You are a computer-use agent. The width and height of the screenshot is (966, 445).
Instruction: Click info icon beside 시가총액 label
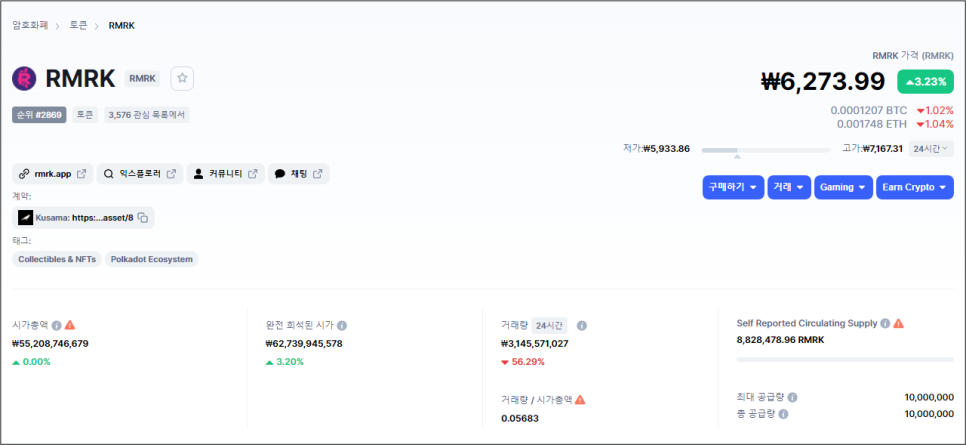[56, 325]
